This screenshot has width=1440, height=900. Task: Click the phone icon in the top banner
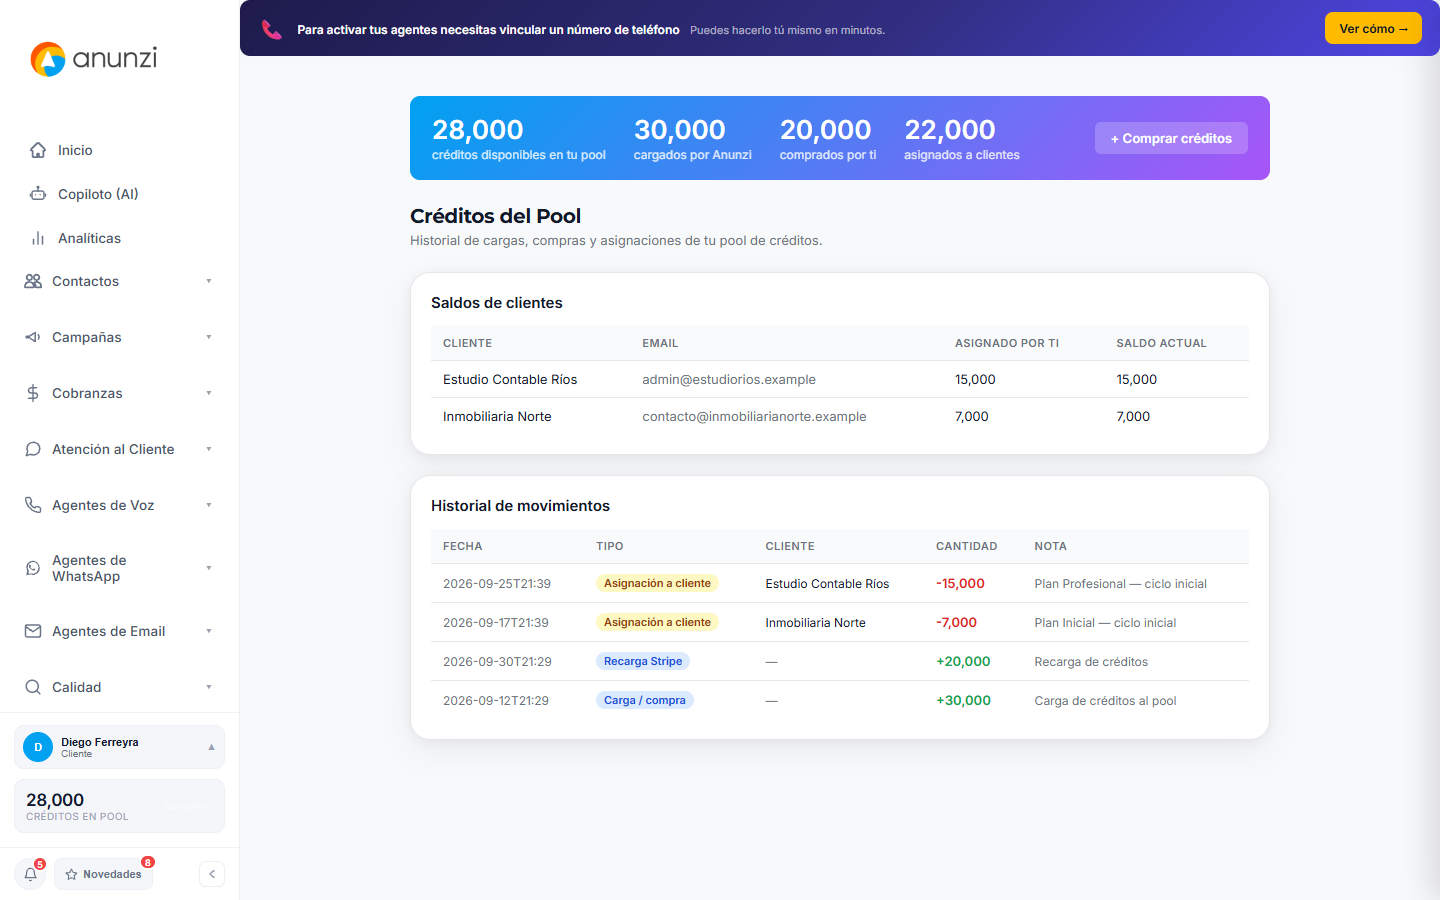click(271, 29)
